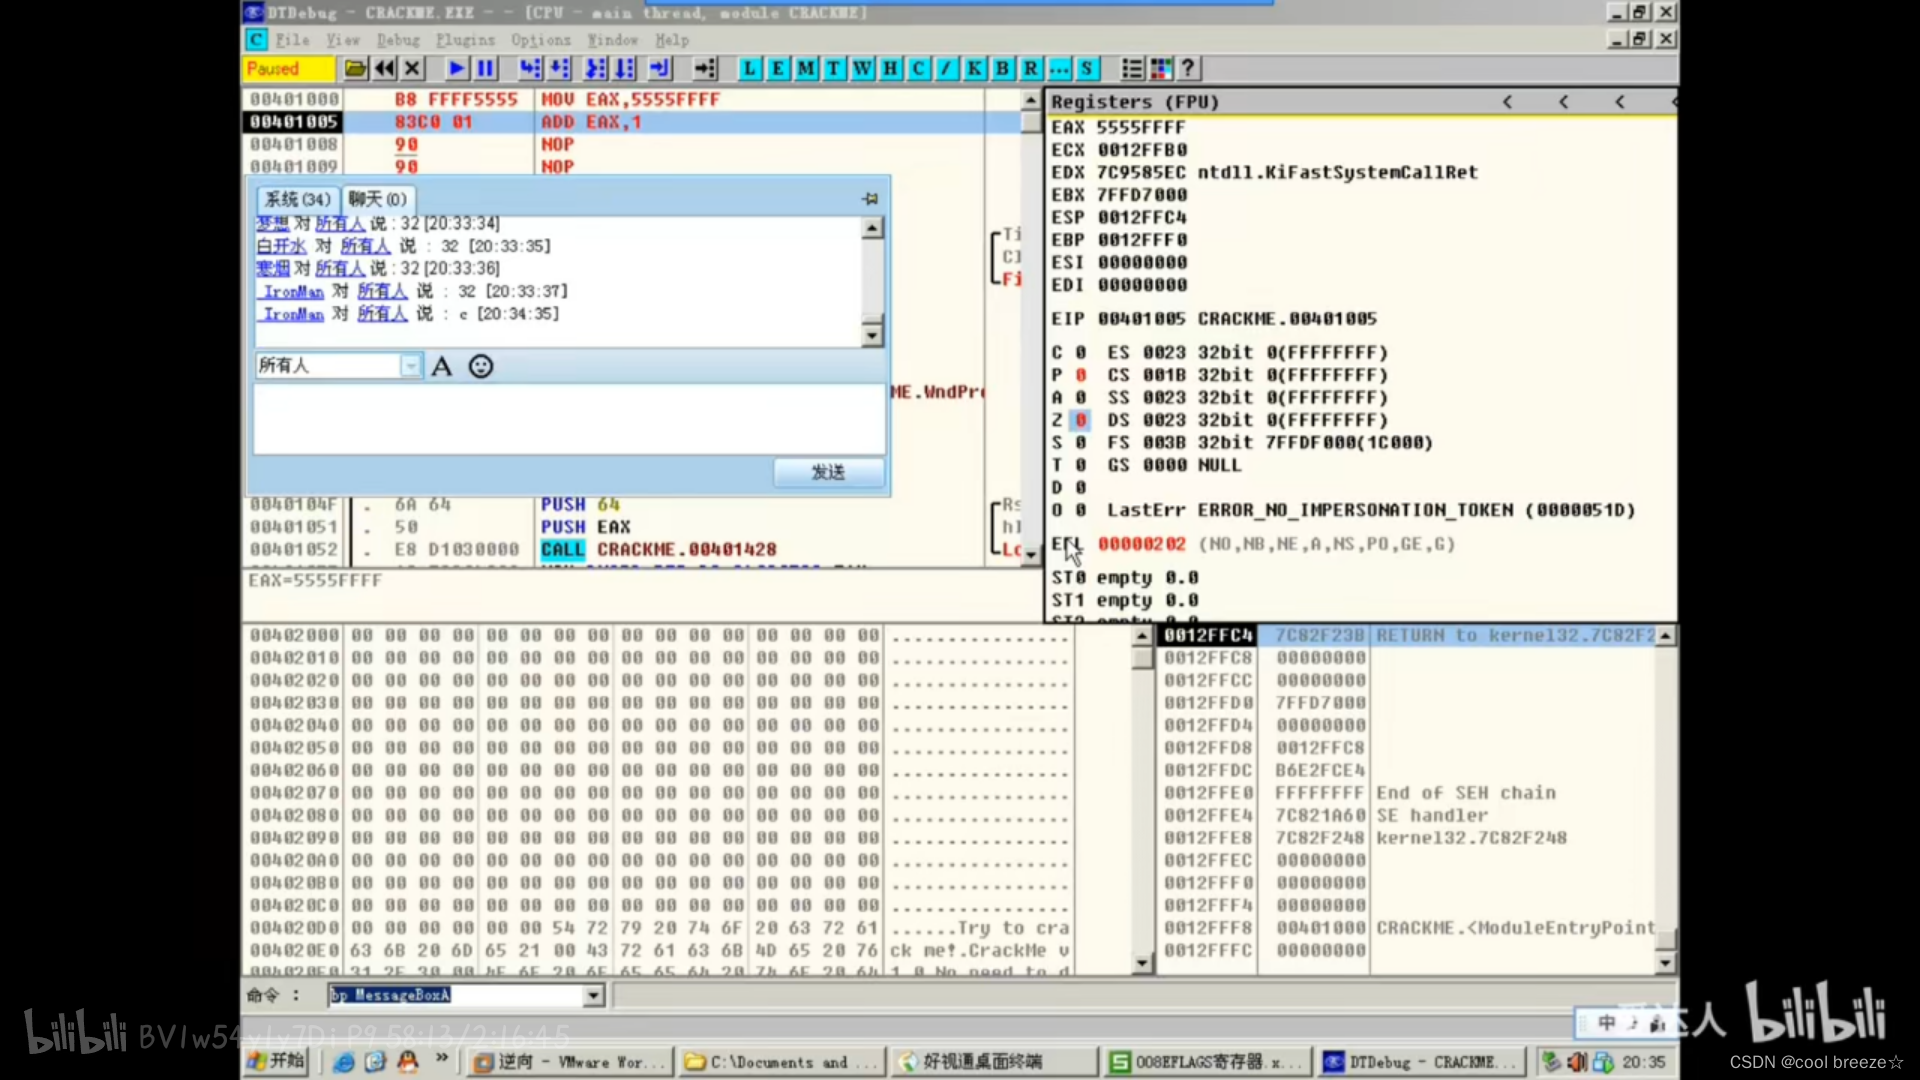Click IronMan username link in chat
The image size is (1920, 1080).
point(293,291)
